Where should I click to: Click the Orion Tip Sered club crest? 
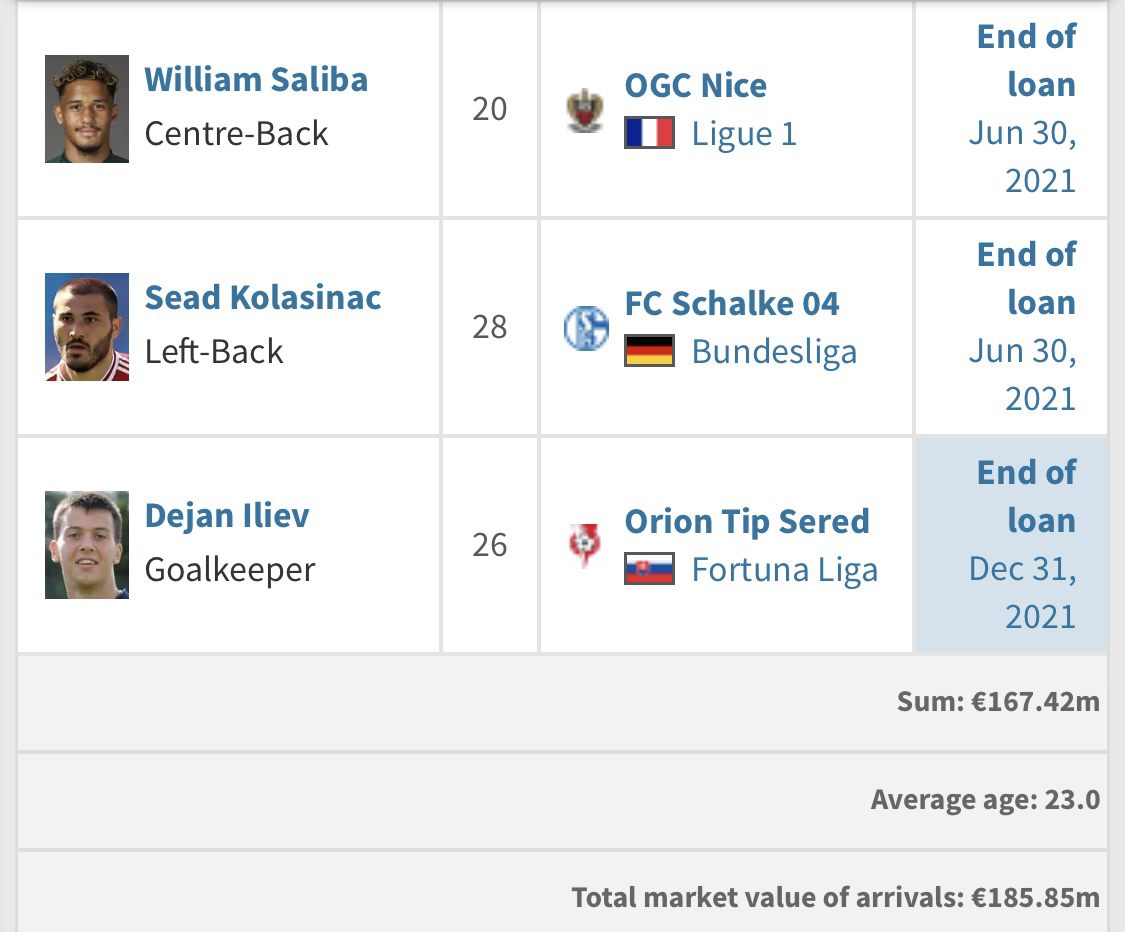click(x=585, y=545)
